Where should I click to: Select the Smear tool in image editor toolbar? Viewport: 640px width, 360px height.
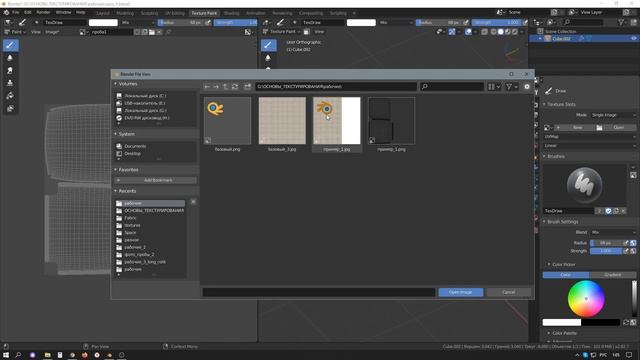pyautogui.click(x=10, y=71)
